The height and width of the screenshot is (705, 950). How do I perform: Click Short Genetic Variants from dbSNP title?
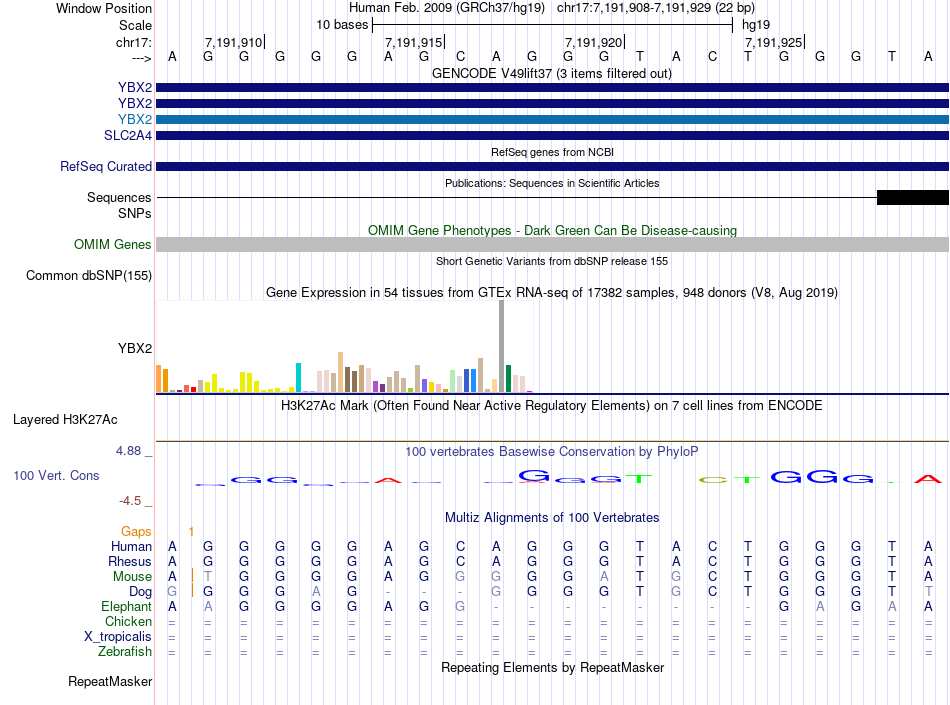point(552,261)
